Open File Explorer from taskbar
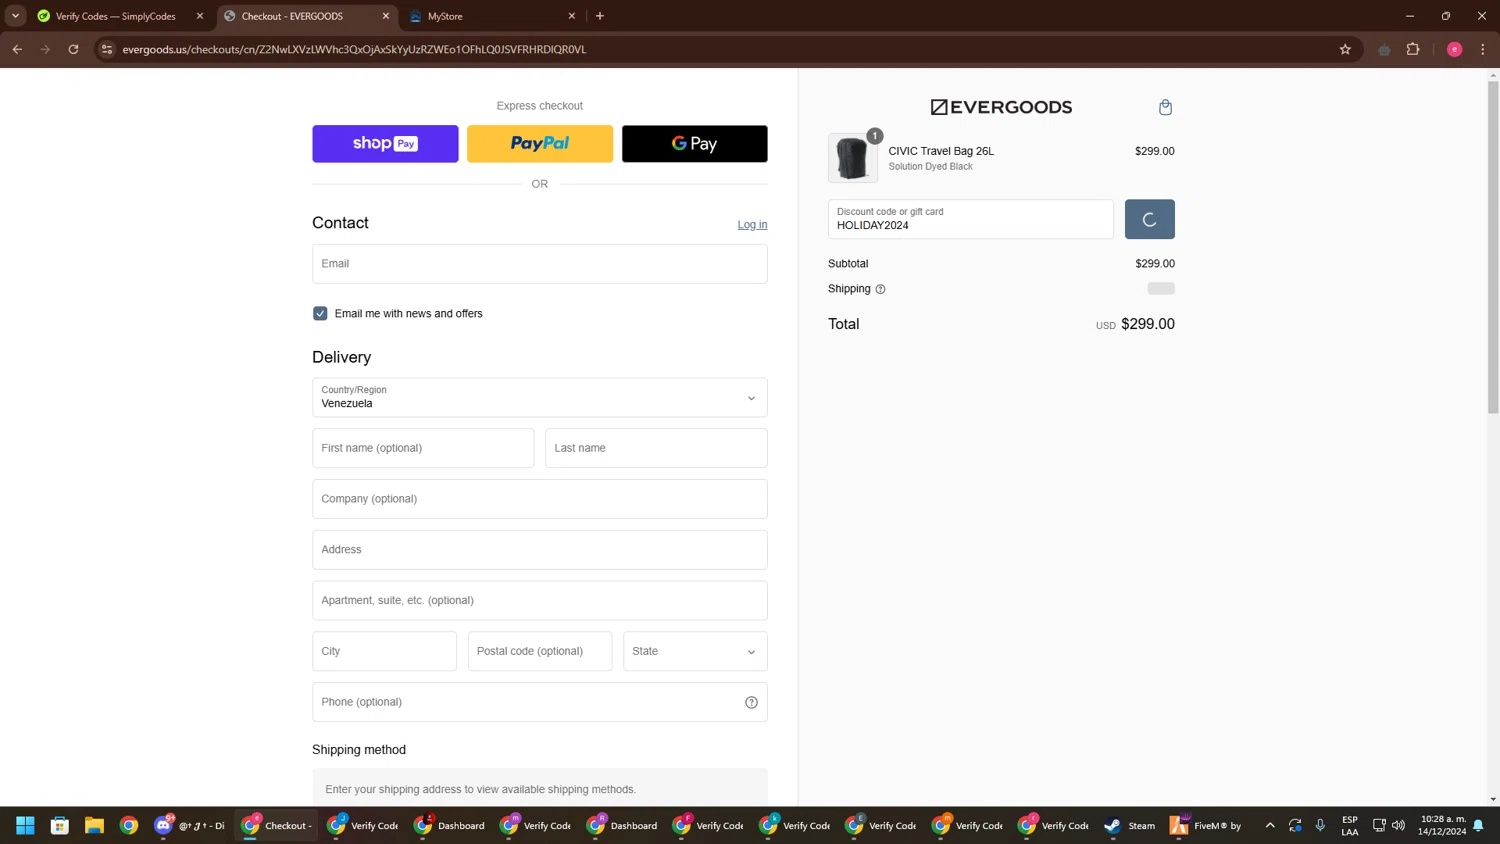Viewport: 1500px width, 844px height. coord(94,825)
